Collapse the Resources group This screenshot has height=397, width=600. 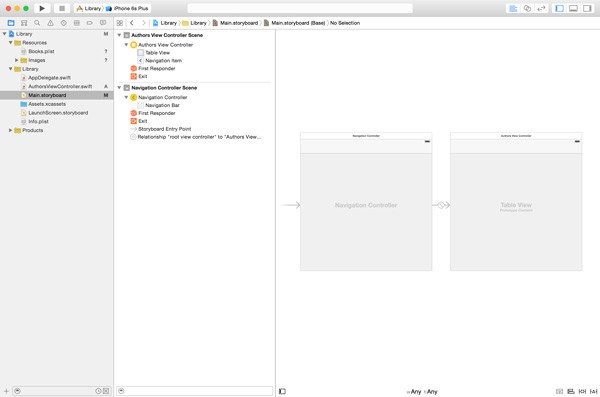pyautogui.click(x=11, y=42)
